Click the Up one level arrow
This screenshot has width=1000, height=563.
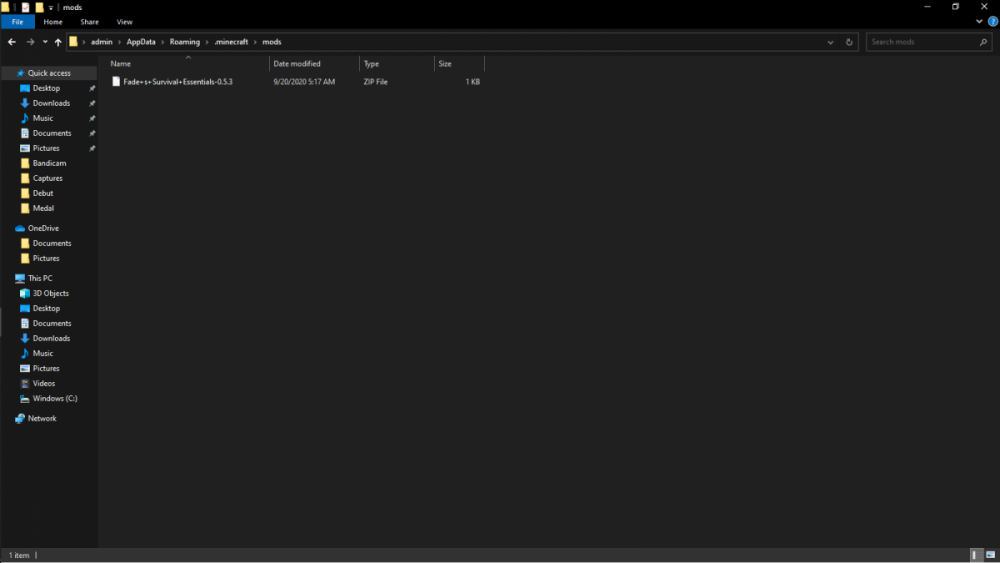point(58,42)
